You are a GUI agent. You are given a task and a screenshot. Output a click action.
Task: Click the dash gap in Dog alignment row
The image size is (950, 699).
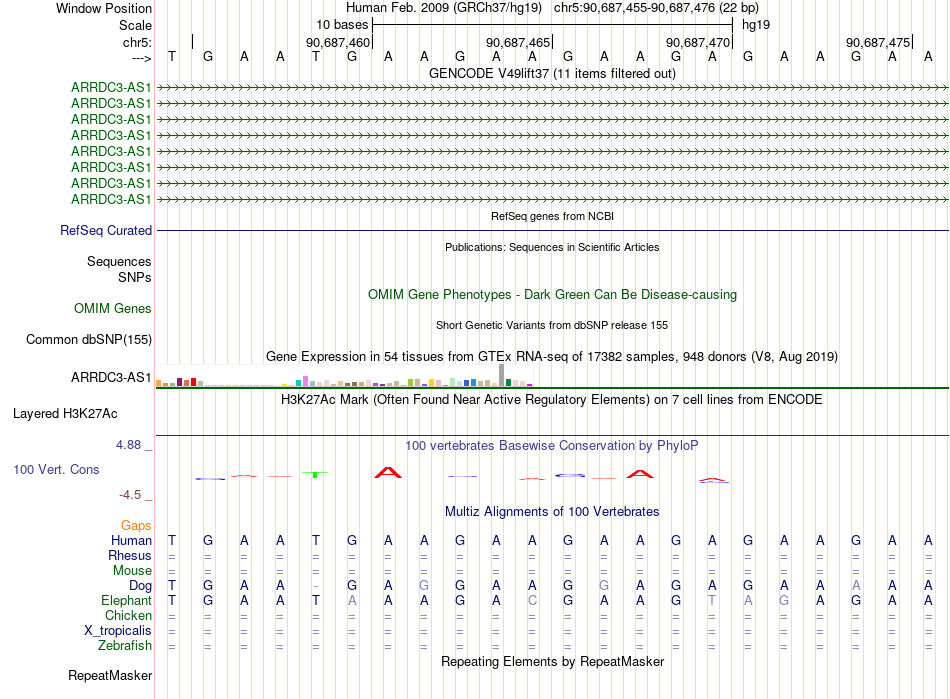click(x=316, y=586)
